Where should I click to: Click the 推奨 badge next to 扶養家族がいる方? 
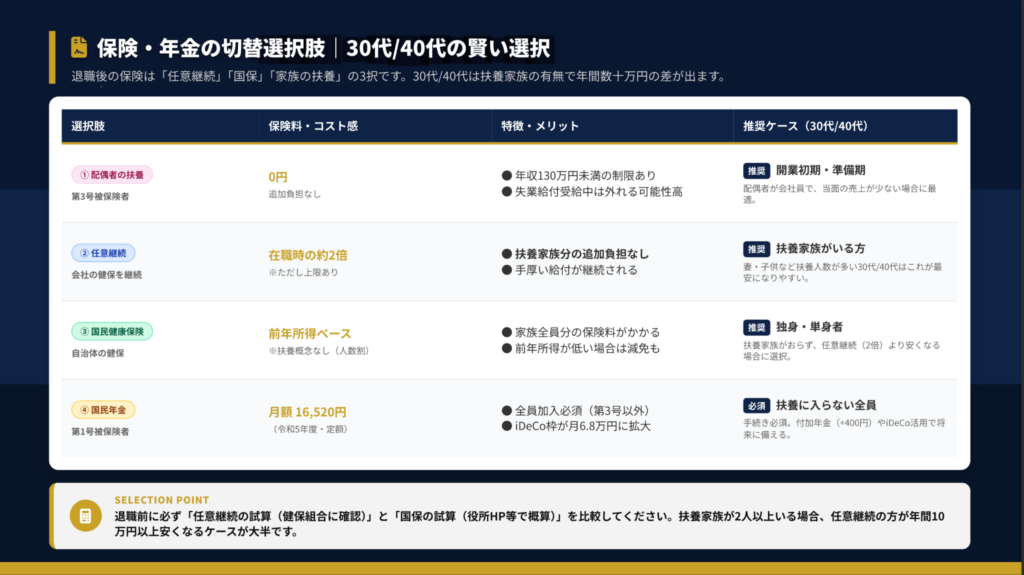(x=756, y=248)
